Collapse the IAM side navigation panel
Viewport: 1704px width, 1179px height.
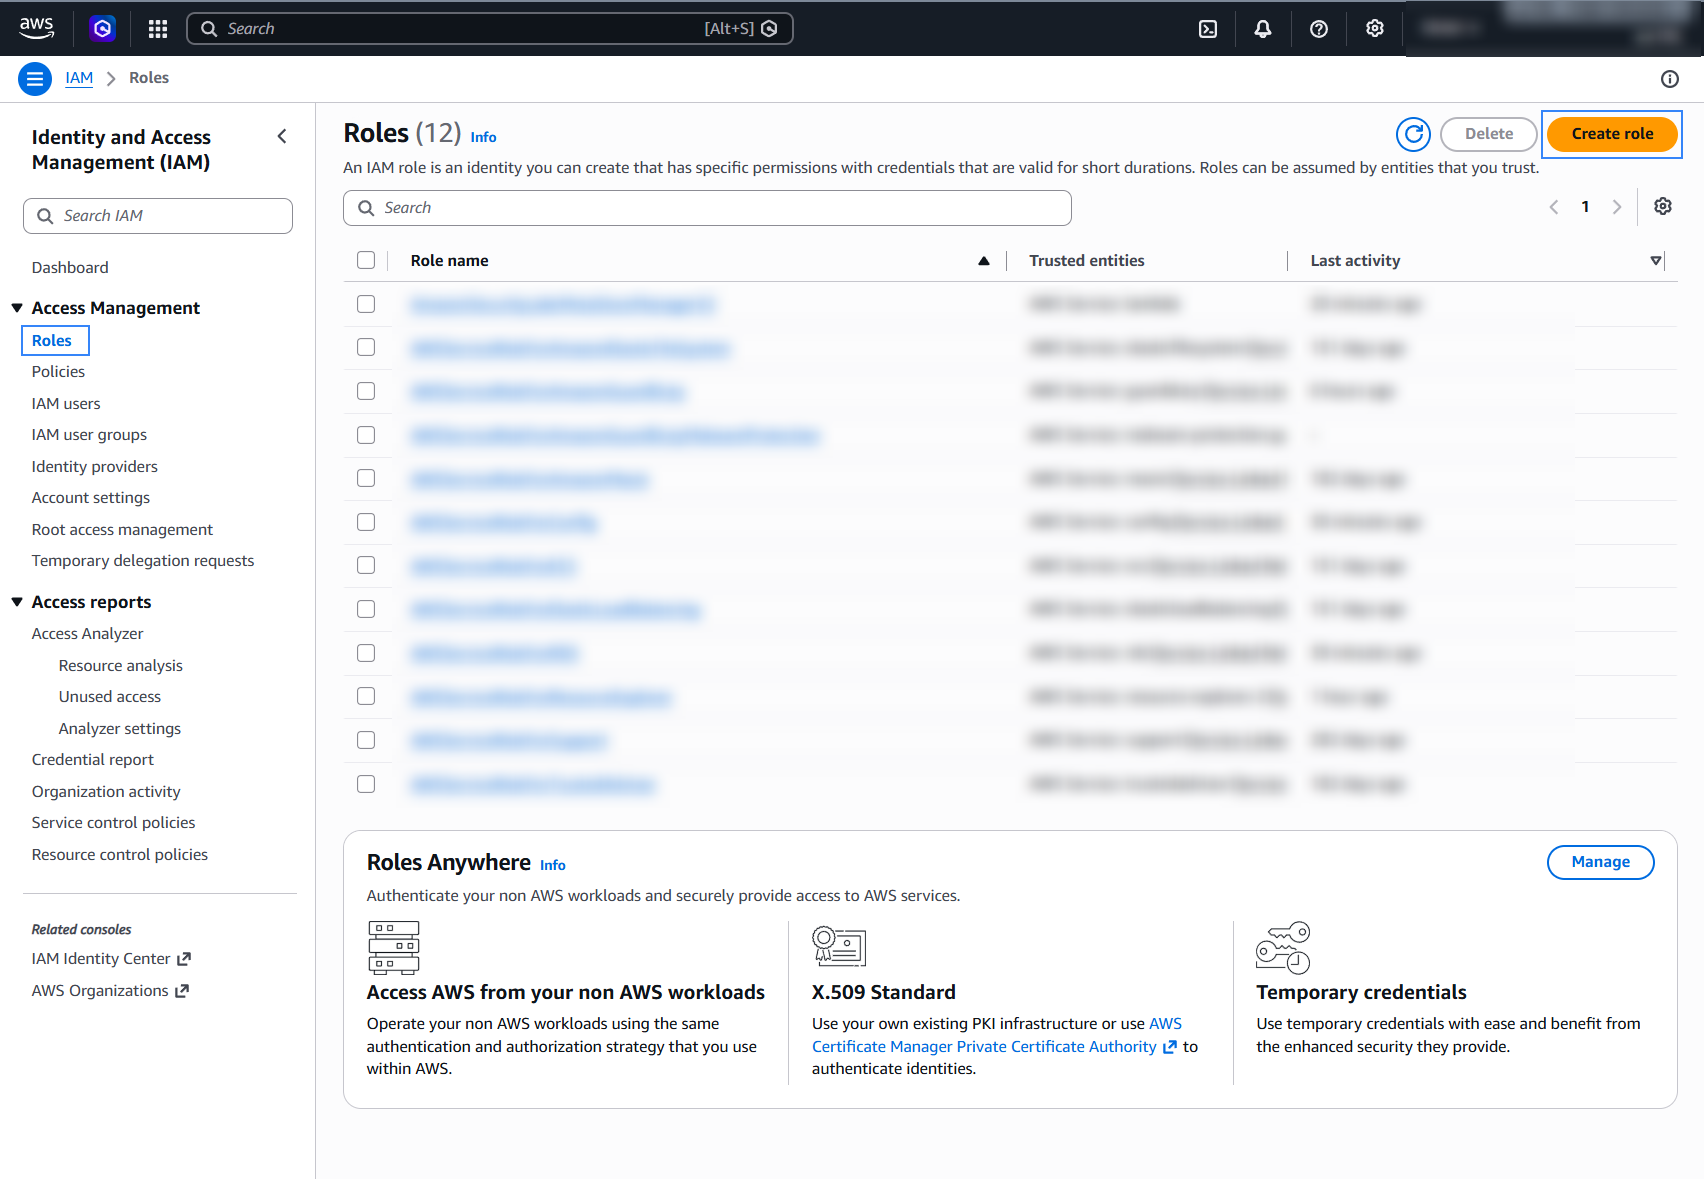pyautogui.click(x=282, y=137)
